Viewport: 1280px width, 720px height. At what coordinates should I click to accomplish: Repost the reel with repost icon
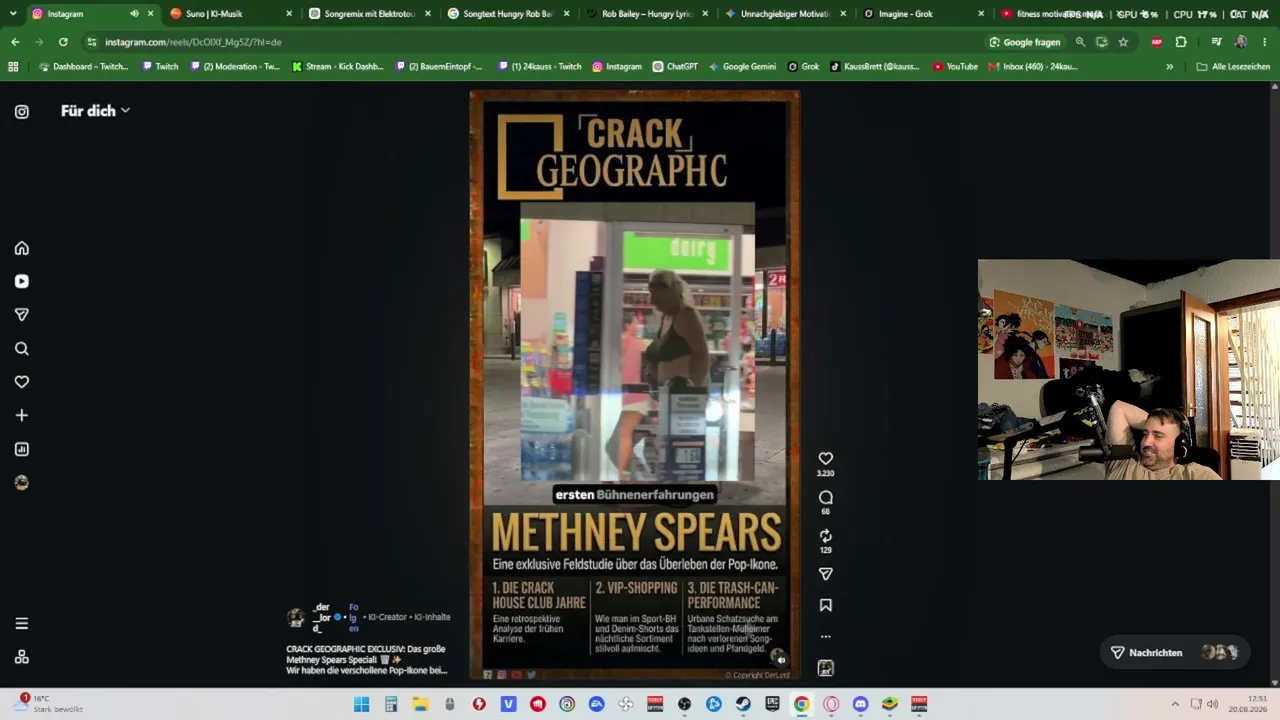[826, 536]
